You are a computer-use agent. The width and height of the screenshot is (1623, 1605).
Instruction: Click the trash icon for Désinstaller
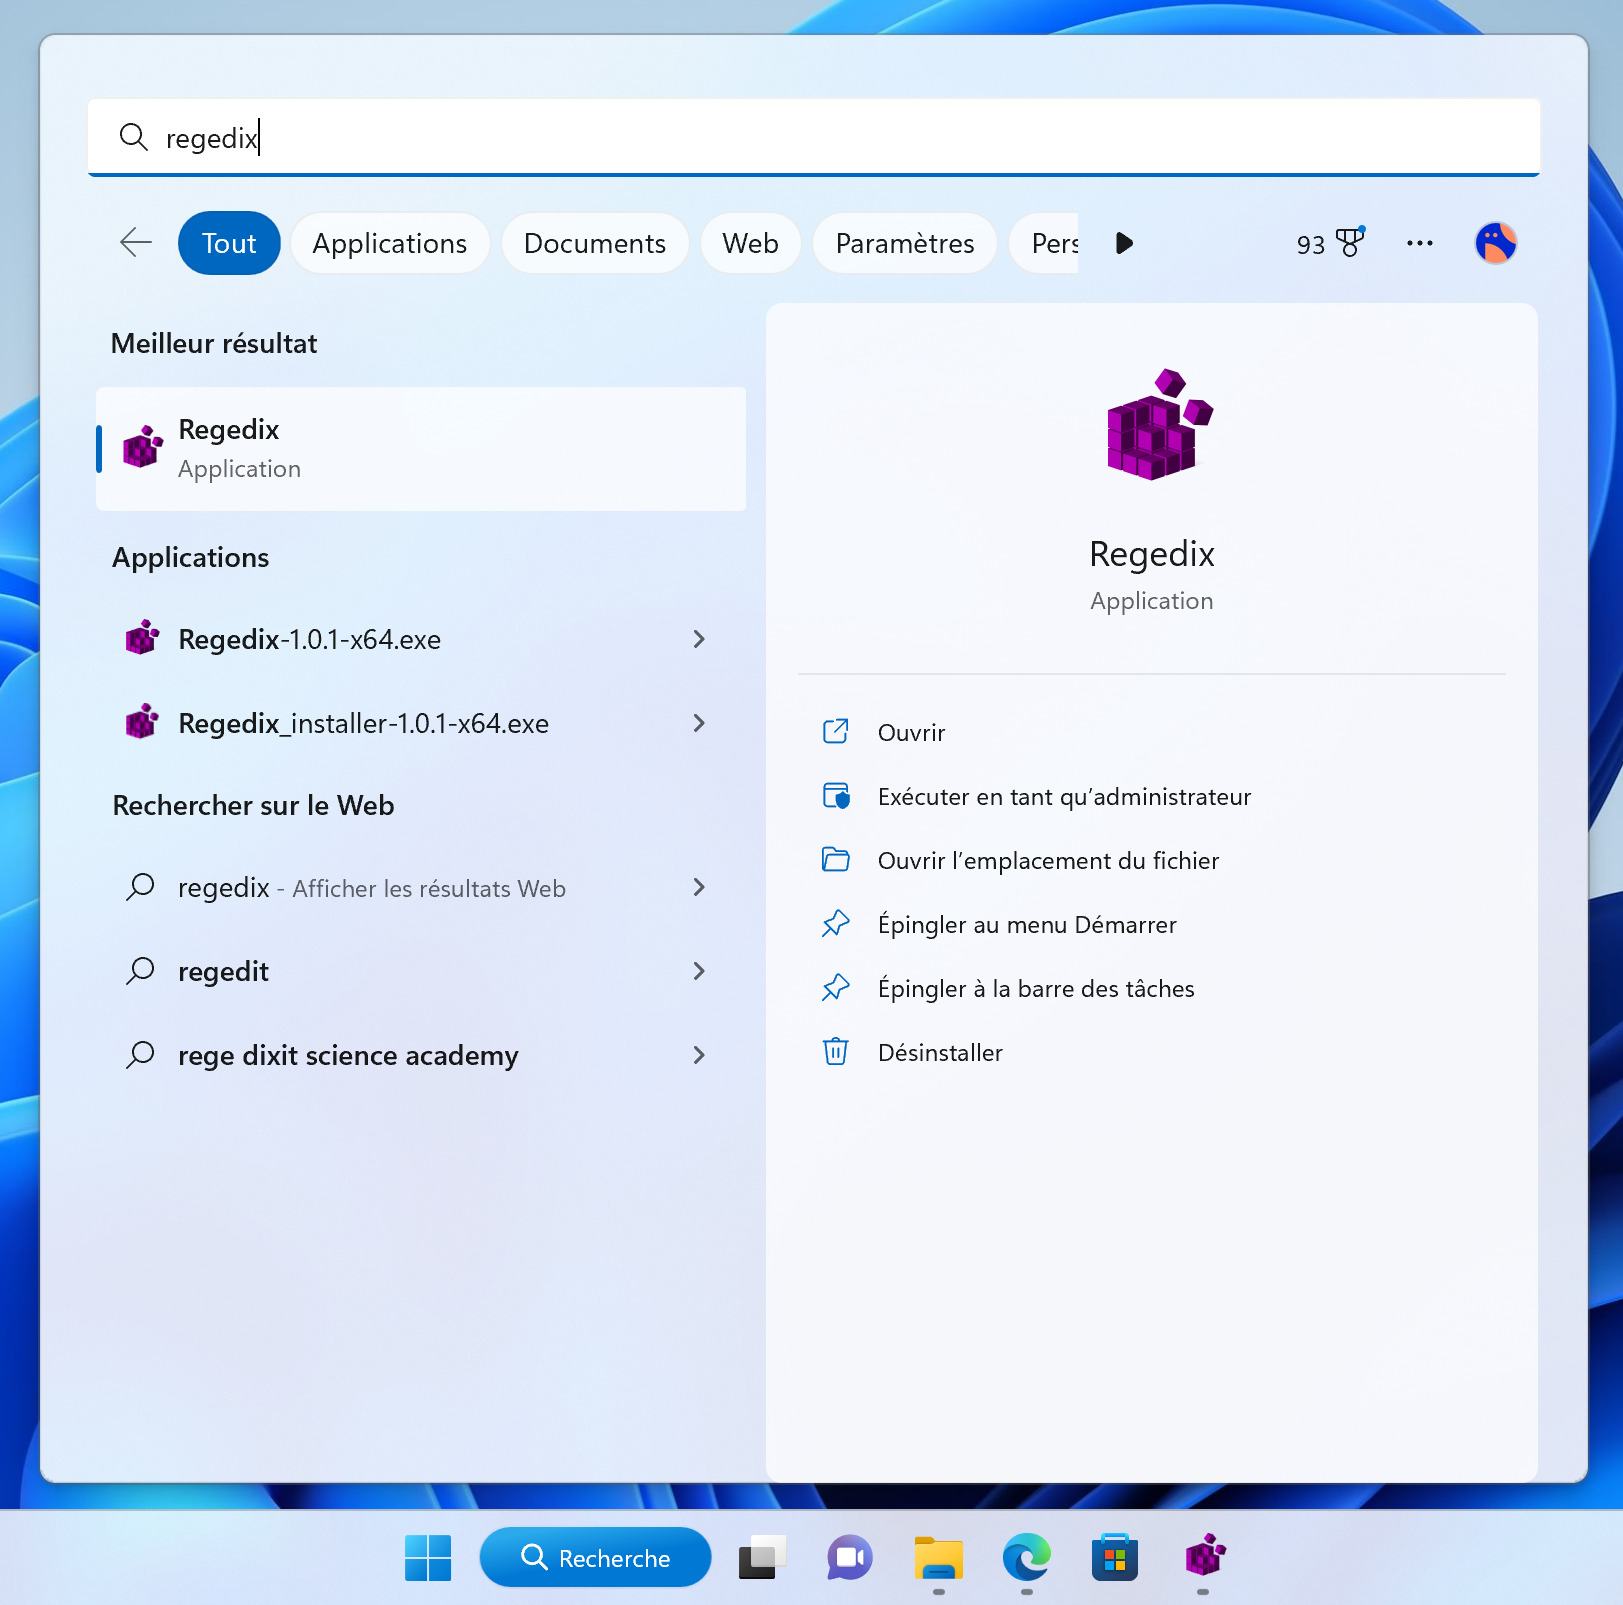[x=835, y=1052]
